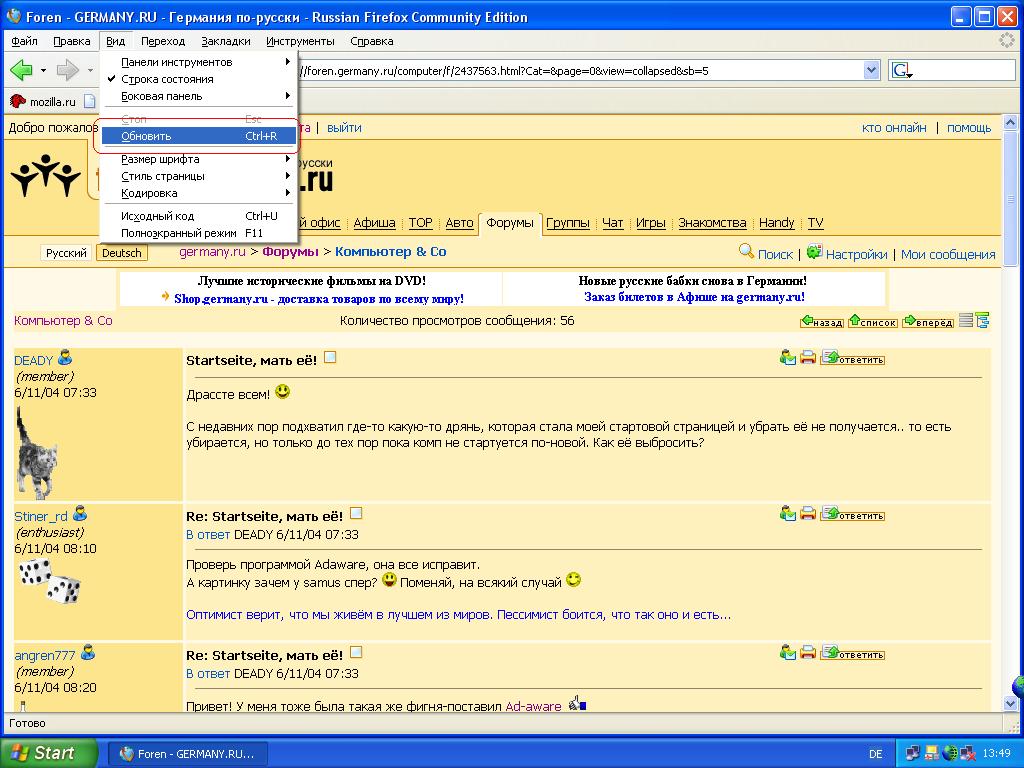Click Stiner_rd's dice avatar image
Viewport: 1024px width, 768px height.
pos(50,581)
